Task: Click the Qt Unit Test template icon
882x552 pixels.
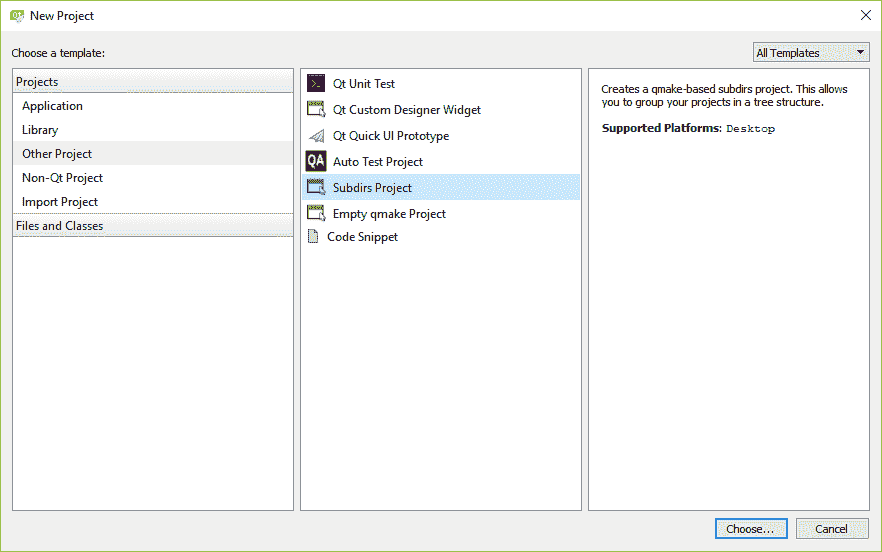Action: [x=316, y=84]
